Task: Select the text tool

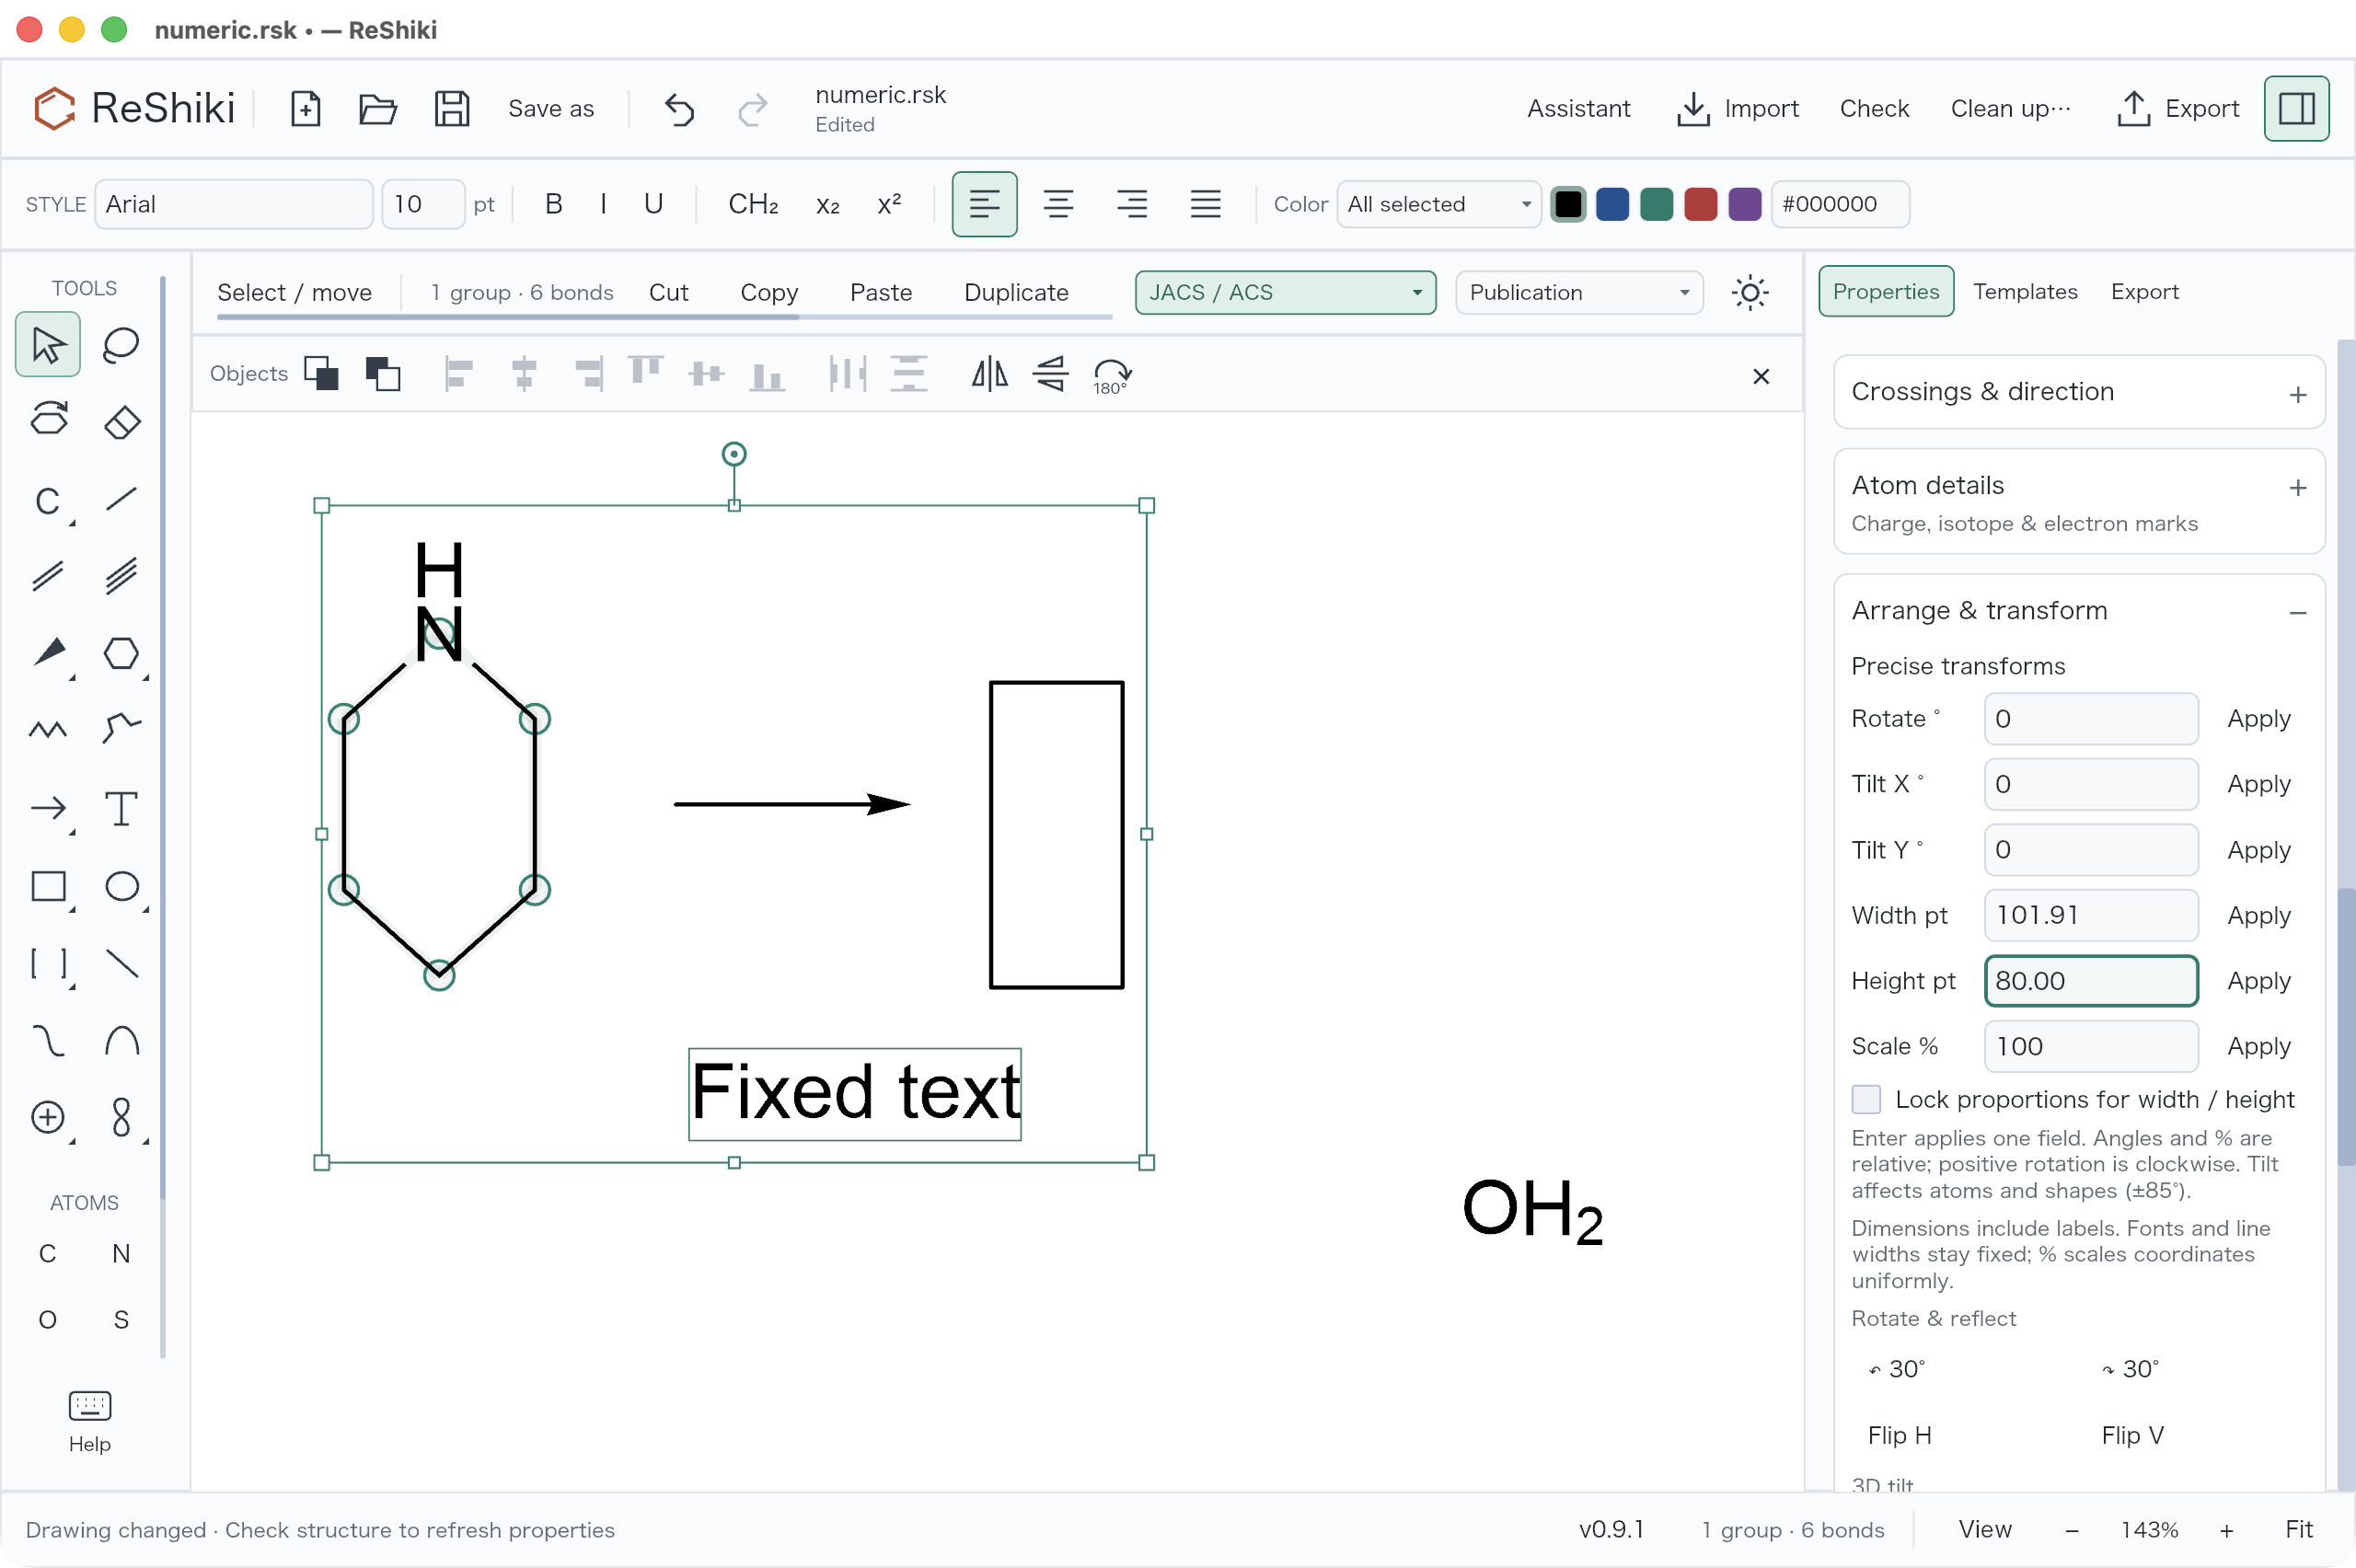Action: [121, 808]
